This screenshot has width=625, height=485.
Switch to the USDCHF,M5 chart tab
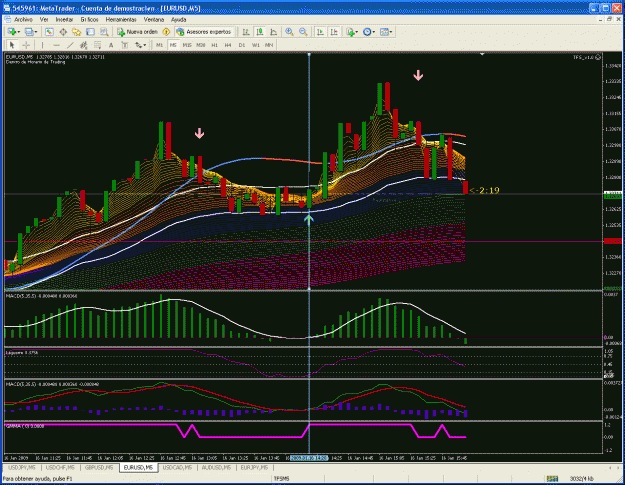click(x=60, y=467)
